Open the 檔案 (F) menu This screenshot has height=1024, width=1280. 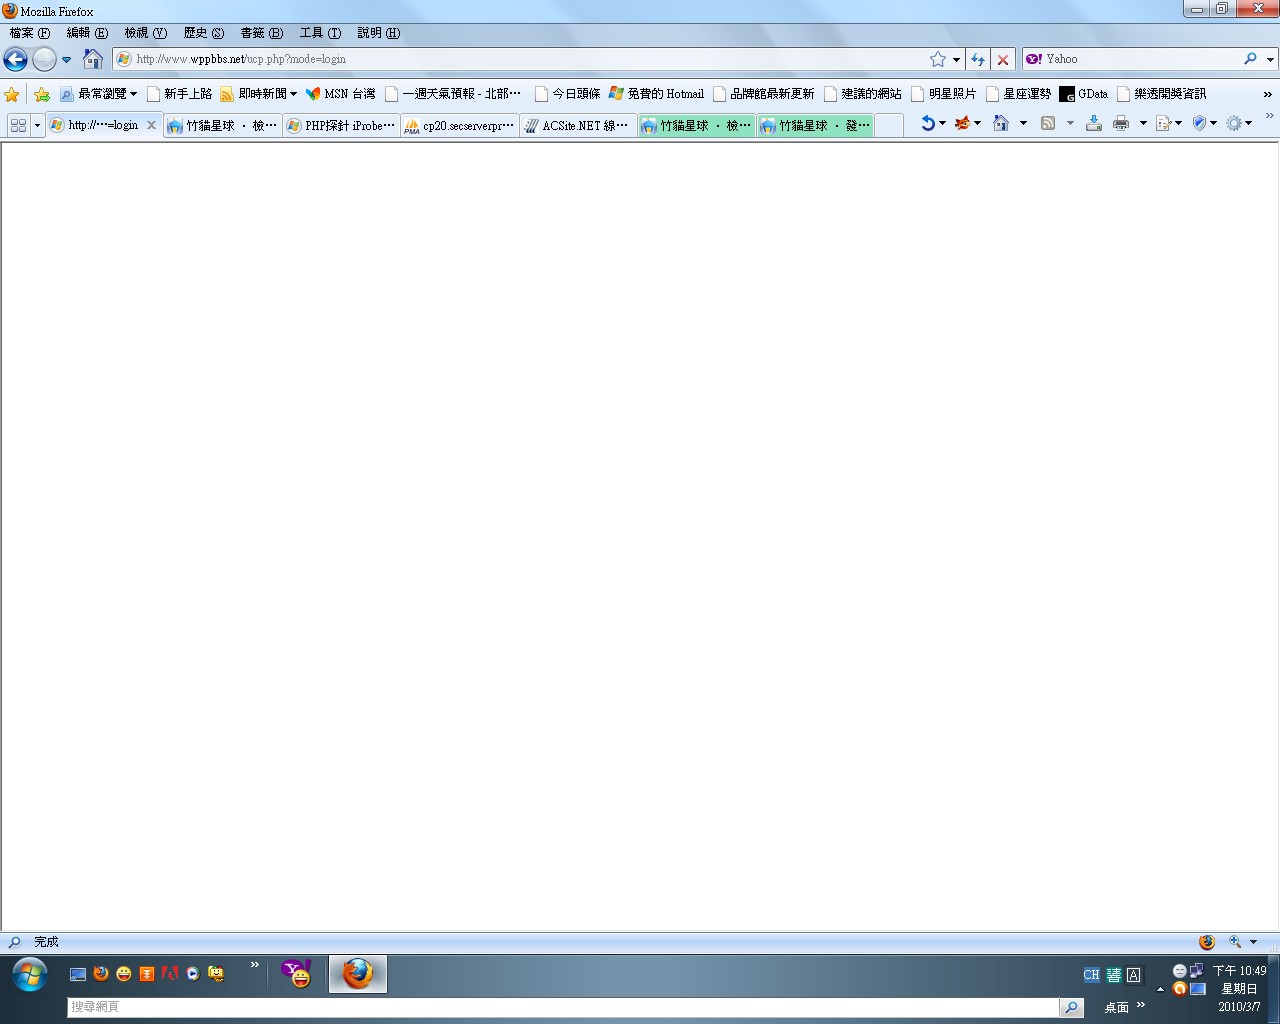click(x=30, y=33)
